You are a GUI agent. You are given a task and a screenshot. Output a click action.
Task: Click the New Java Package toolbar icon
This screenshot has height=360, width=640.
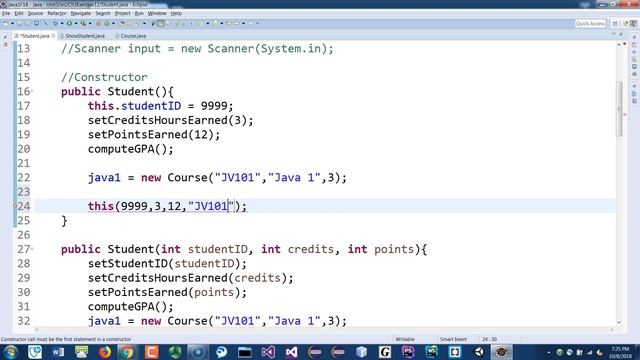[98, 23]
